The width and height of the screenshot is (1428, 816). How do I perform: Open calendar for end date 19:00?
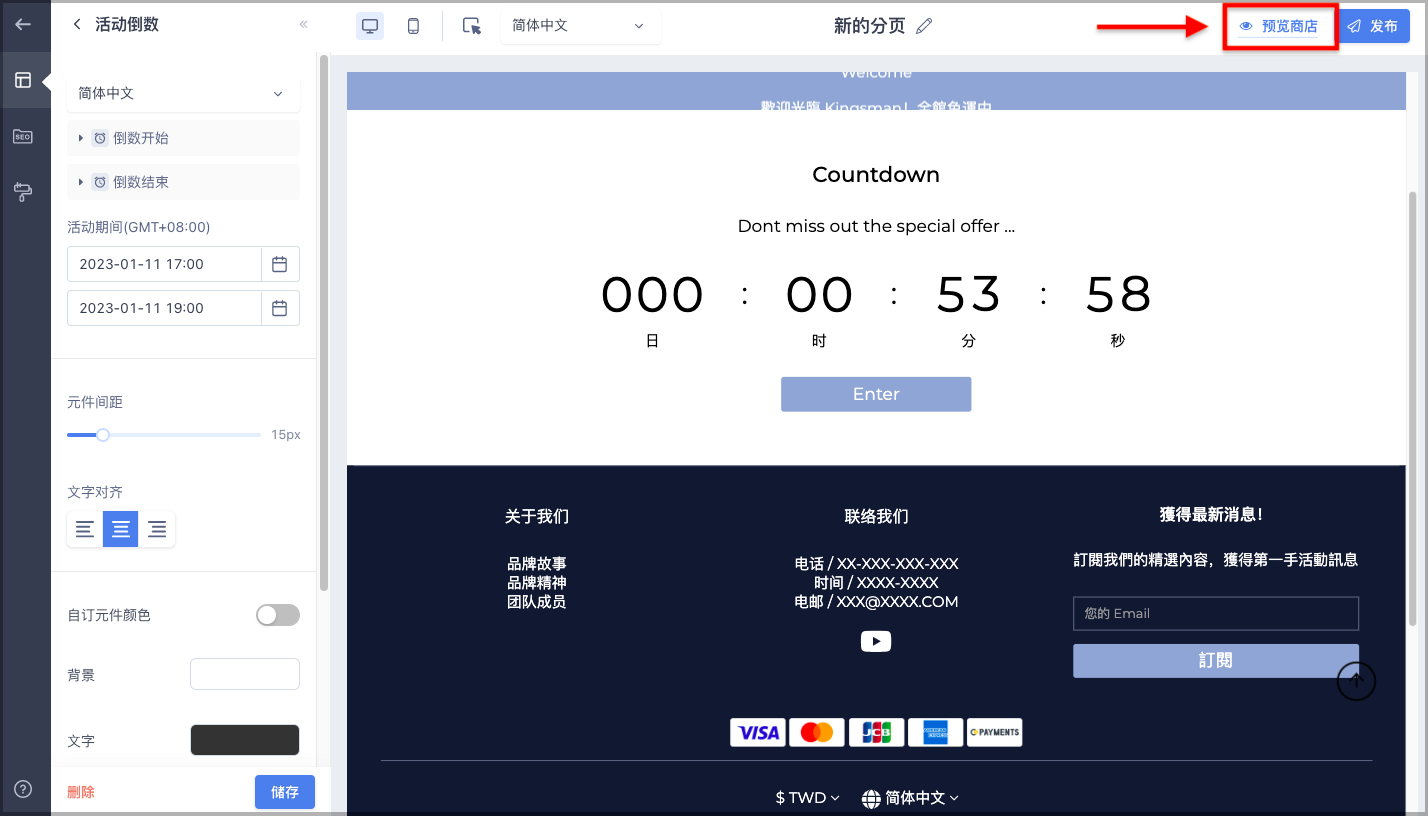280,308
